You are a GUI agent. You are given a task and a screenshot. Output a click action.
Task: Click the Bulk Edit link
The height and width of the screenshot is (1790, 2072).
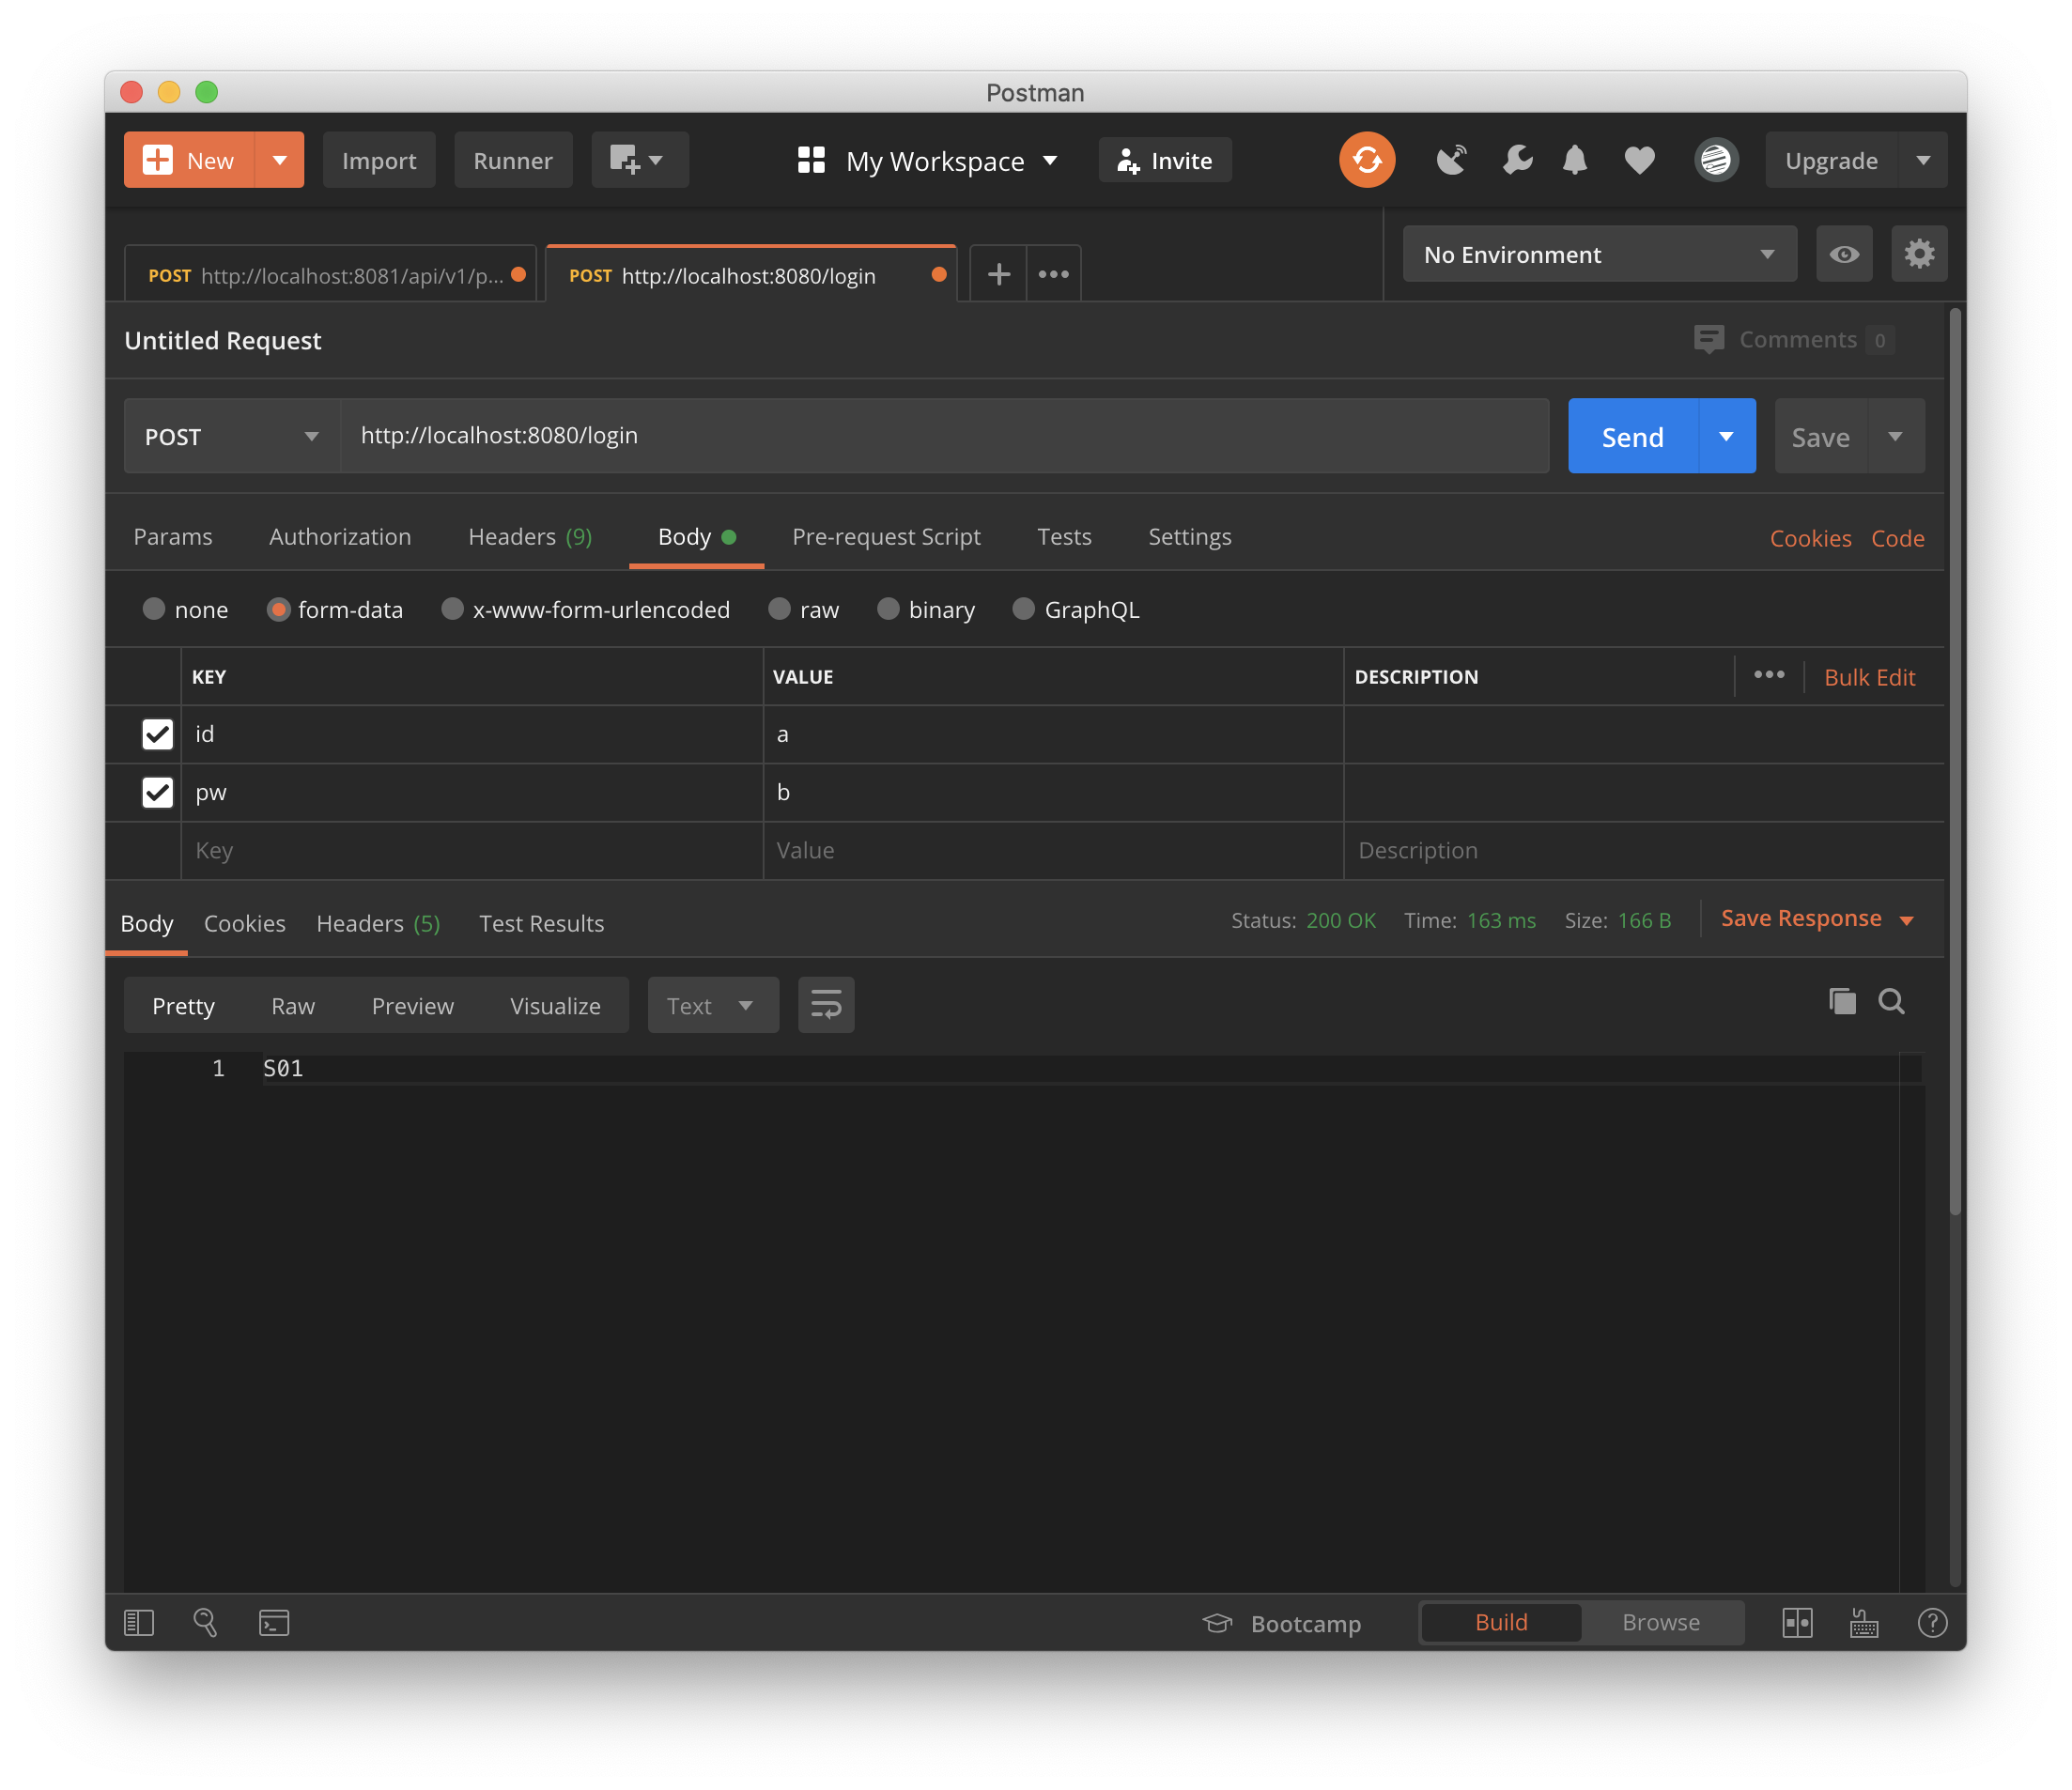coord(1868,677)
